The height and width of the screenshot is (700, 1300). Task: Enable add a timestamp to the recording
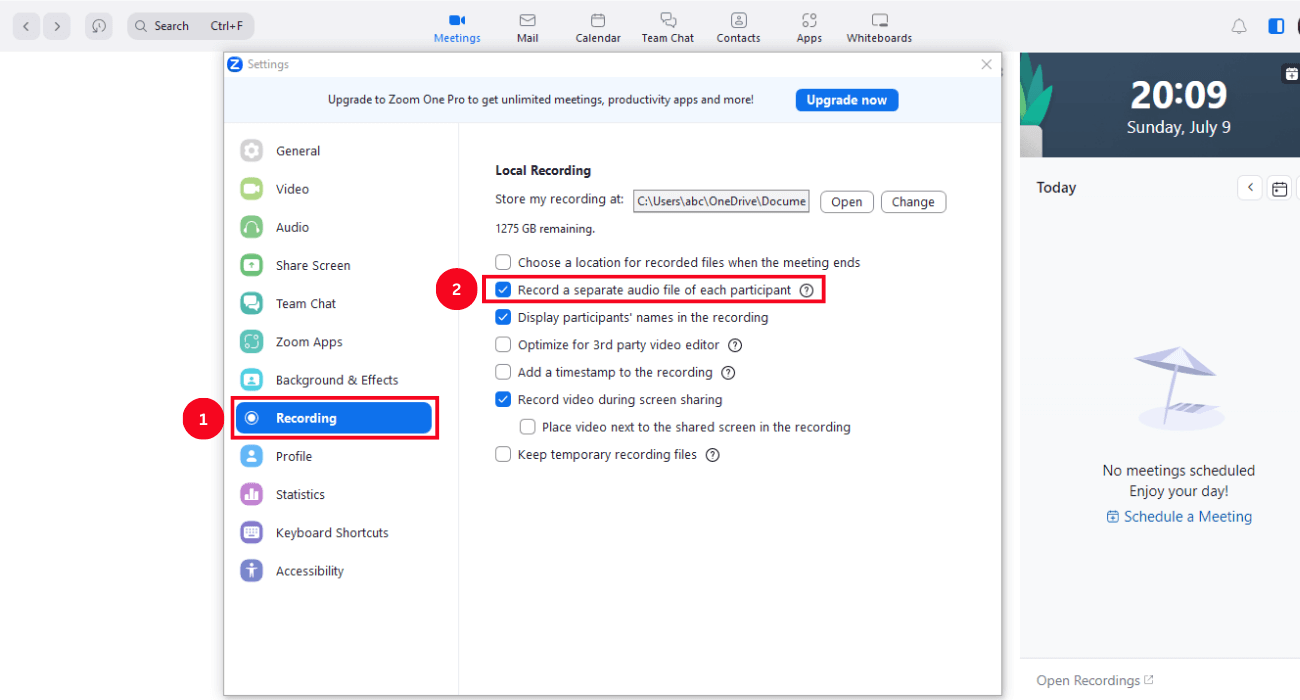[x=503, y=372]
